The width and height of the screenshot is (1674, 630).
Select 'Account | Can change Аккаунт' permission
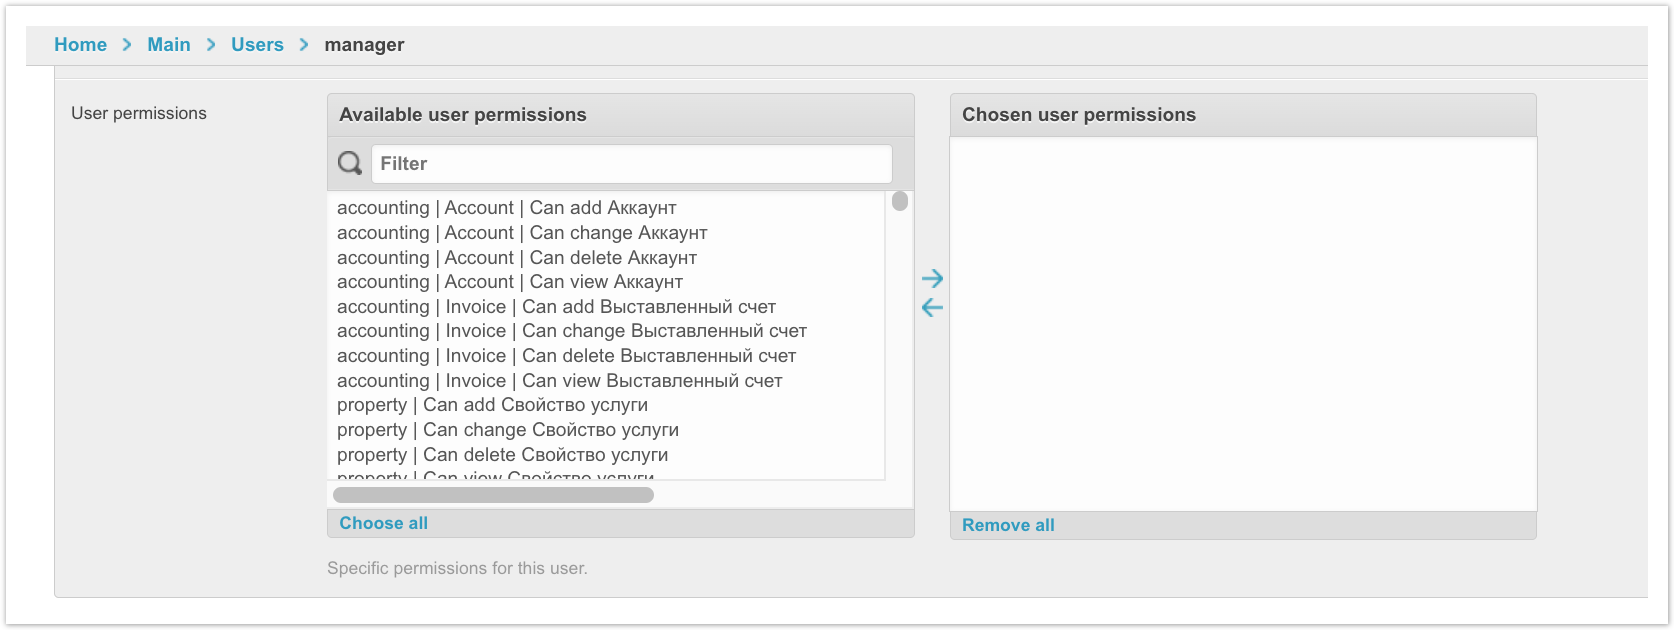pyautogui.click(x=521, y=233)
